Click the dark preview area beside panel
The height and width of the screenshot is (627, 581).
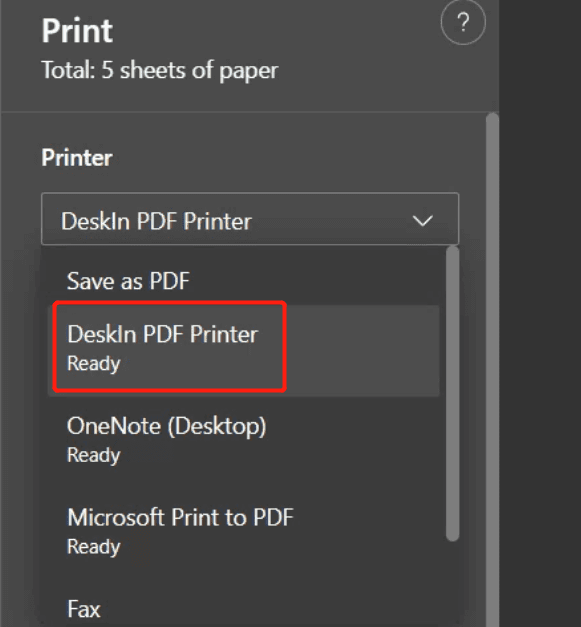tap(540, 314)
